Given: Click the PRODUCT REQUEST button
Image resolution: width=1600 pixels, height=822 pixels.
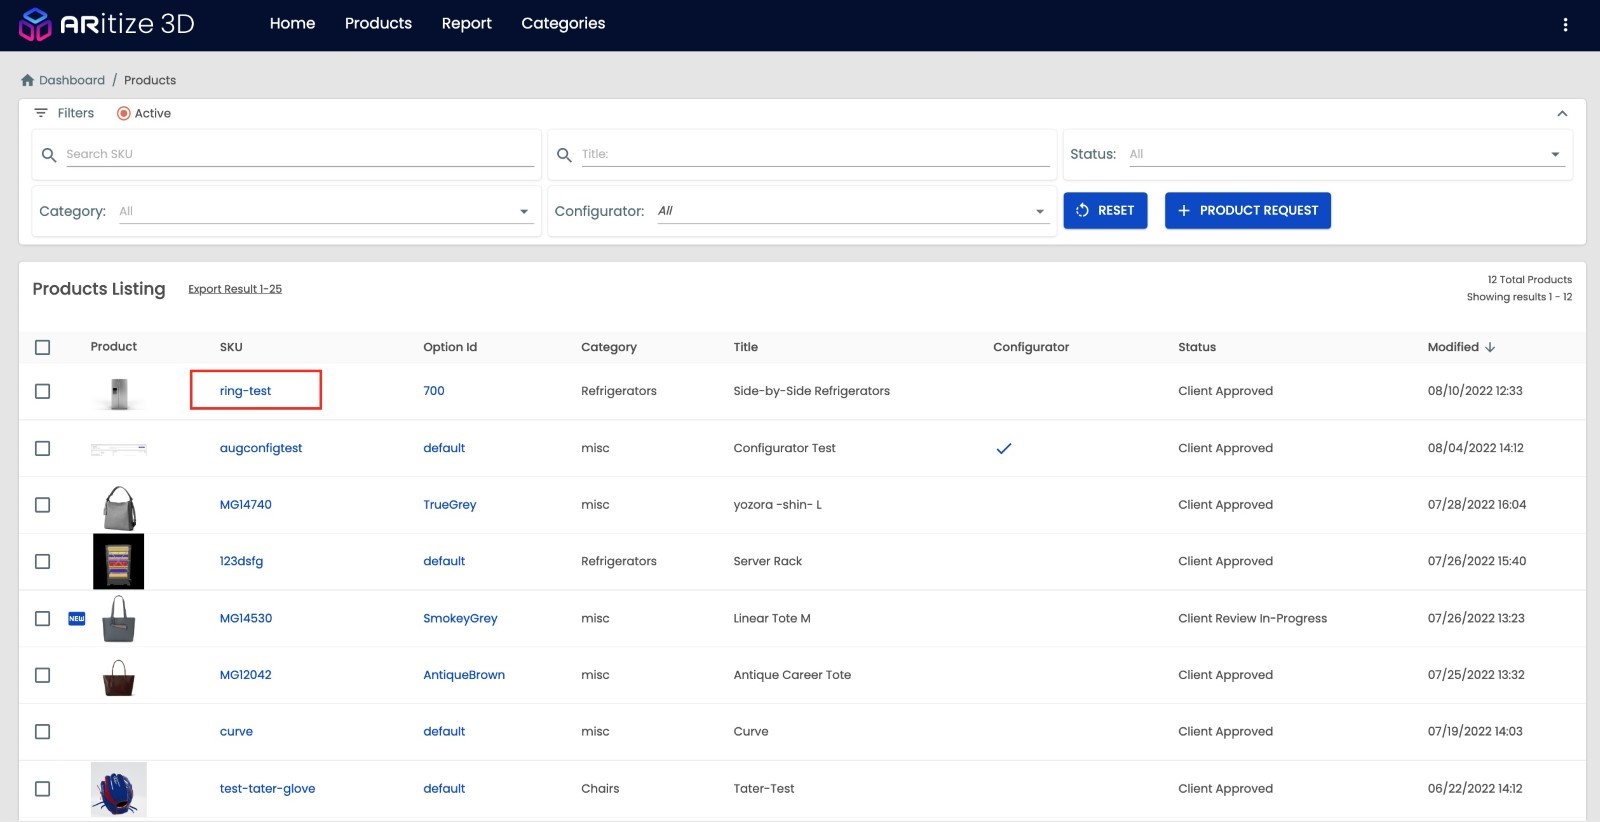Looking at the screenshot, I should click(x=1248, y=211).
